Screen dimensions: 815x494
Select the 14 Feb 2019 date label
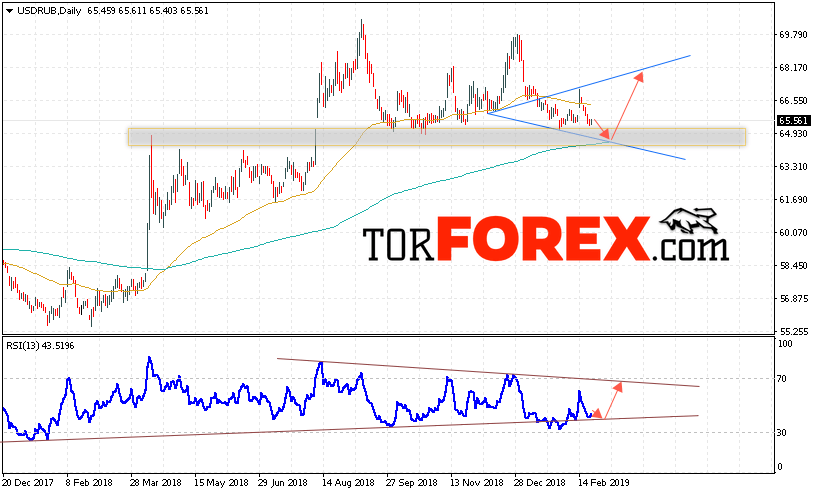[x=605, y=483]
